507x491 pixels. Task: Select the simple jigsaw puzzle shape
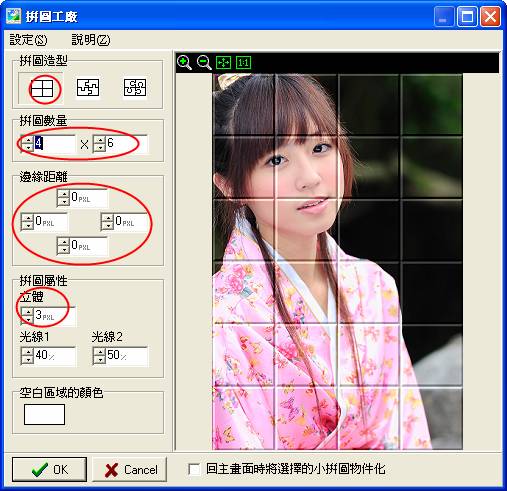88,88
